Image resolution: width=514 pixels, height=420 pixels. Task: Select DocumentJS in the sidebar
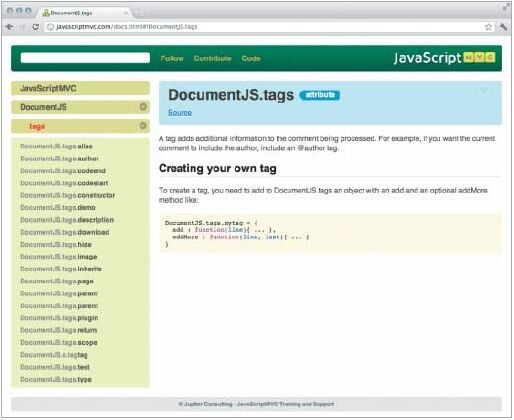[x=80, y=107]
